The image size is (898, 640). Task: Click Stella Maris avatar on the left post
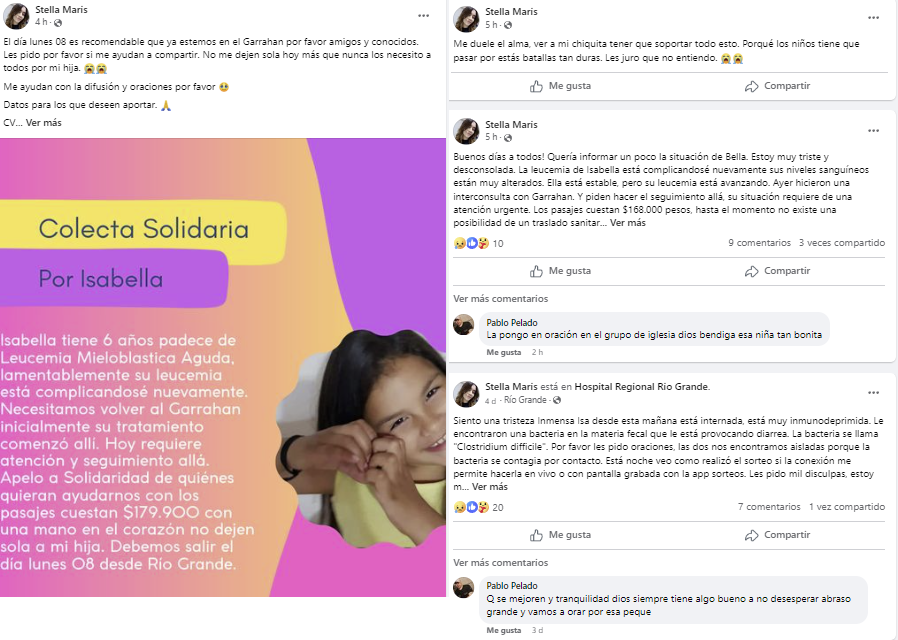[x=16, y=16]
